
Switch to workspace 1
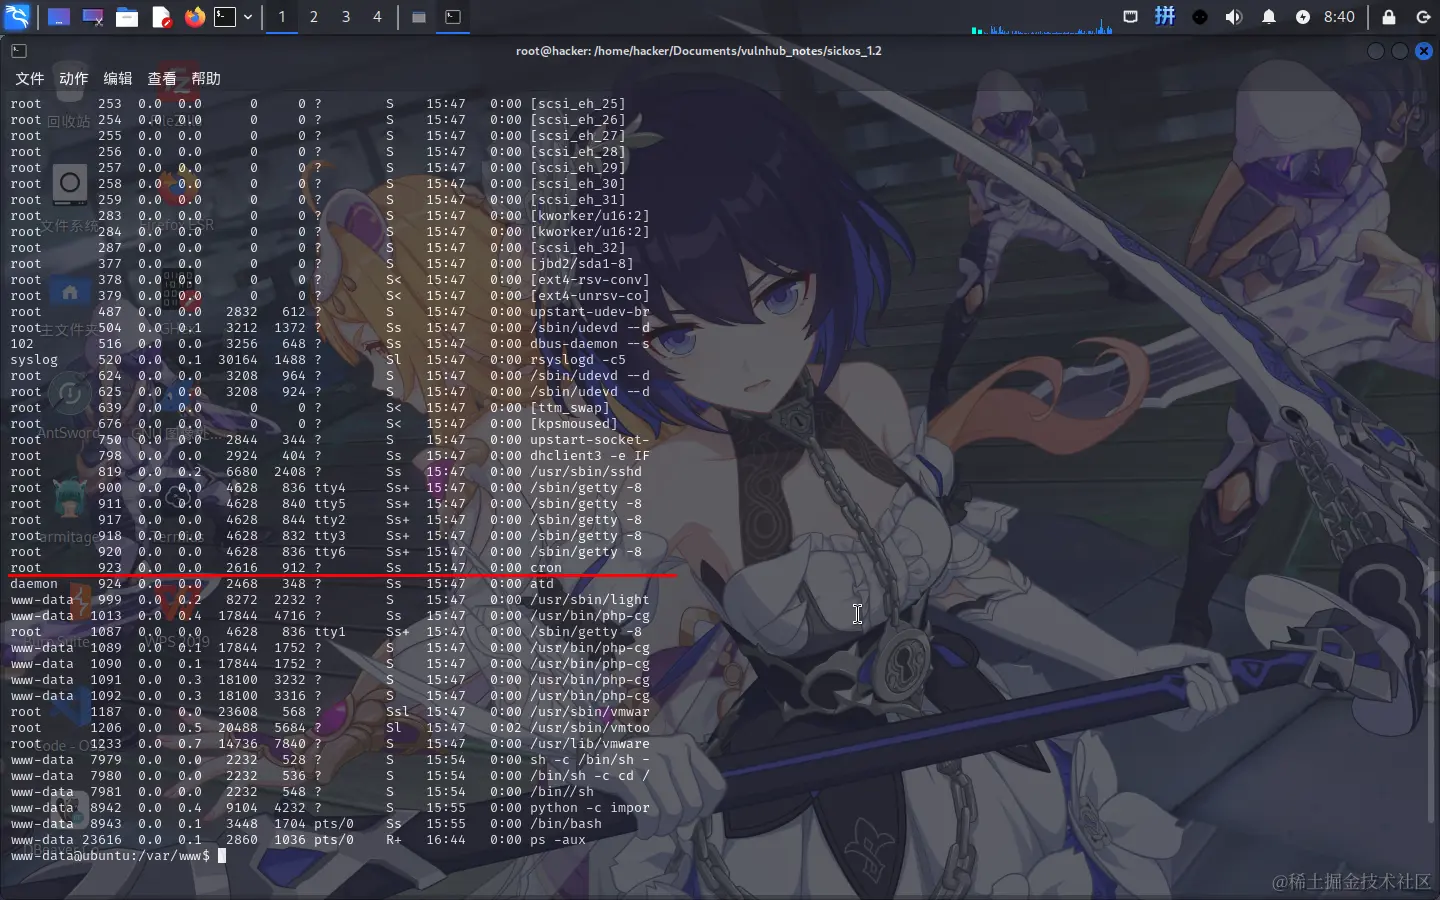[x=282, y=17]
